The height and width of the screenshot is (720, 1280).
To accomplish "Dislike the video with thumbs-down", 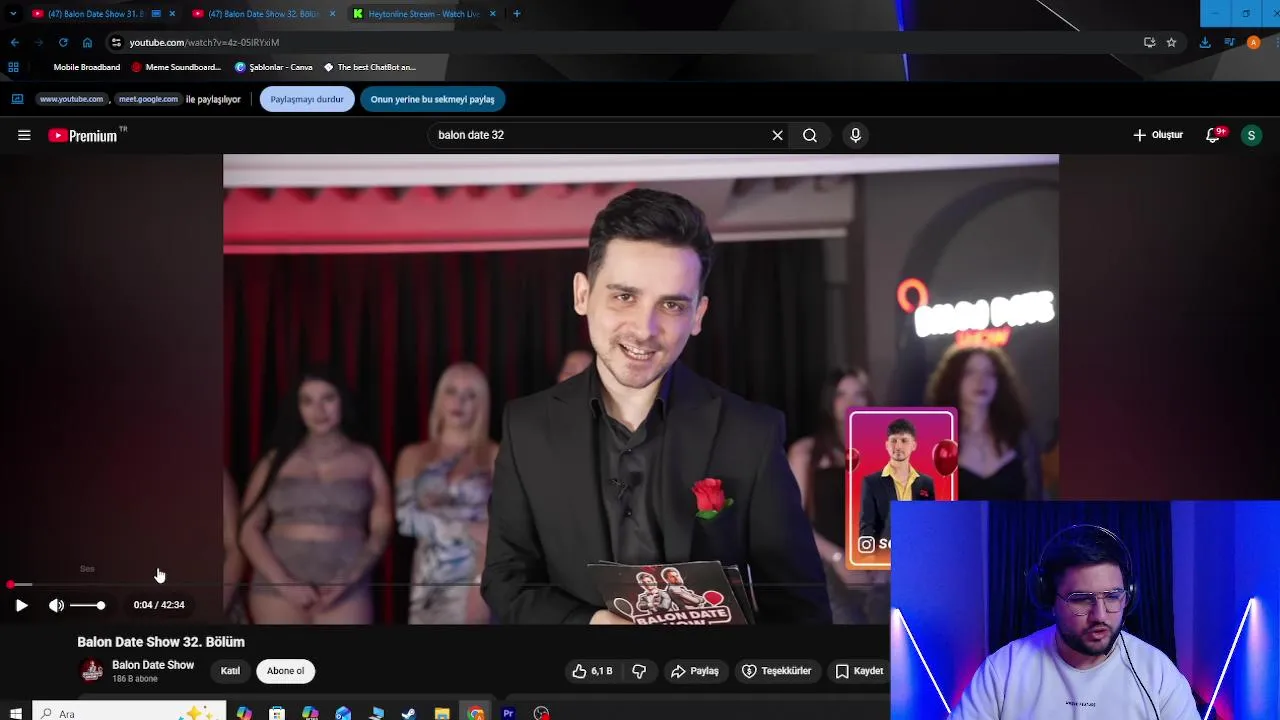I will pyautogui.click(x=639, y=671).
